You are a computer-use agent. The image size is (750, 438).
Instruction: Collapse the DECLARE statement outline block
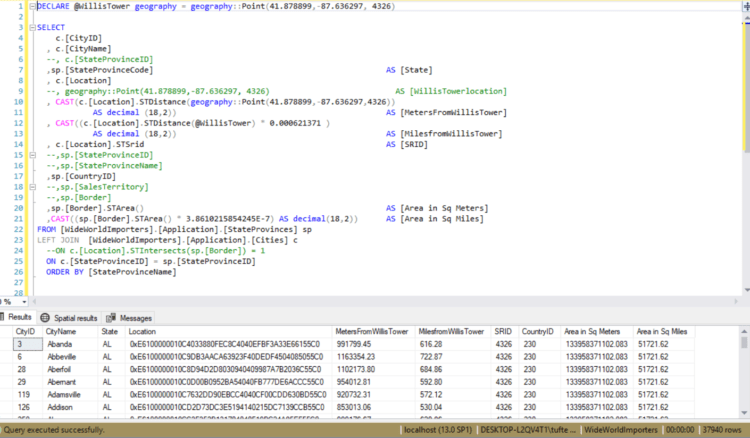(33, 6)
